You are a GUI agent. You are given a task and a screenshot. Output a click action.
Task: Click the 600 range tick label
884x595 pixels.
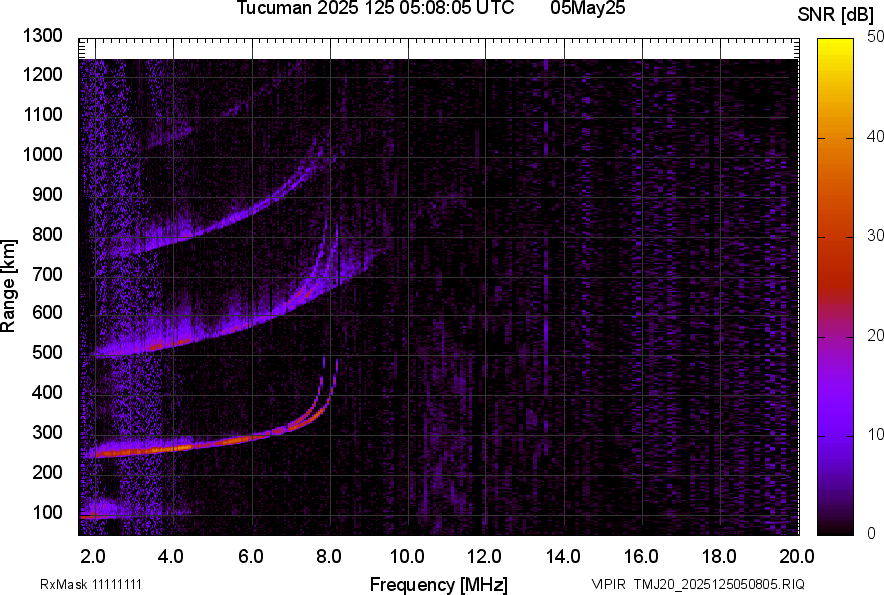pos(47,312)
